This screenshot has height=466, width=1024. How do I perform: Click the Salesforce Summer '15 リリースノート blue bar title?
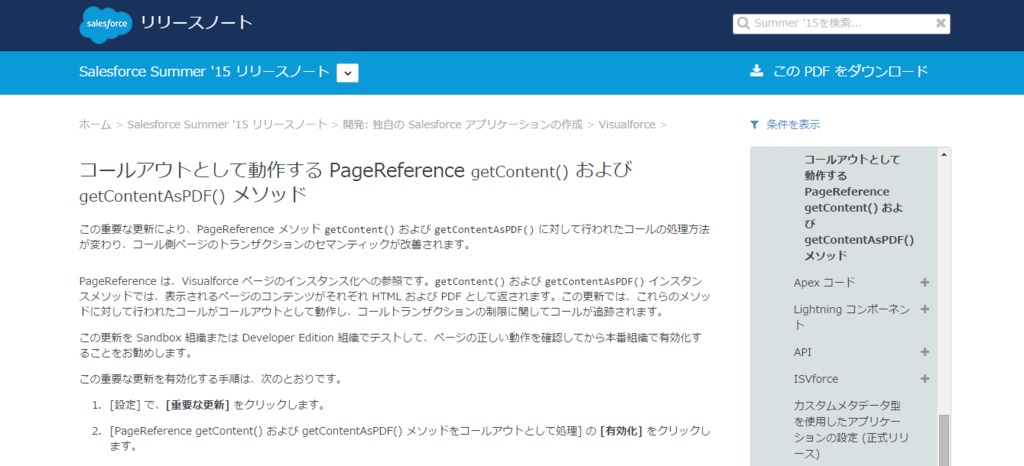point(204,72)
